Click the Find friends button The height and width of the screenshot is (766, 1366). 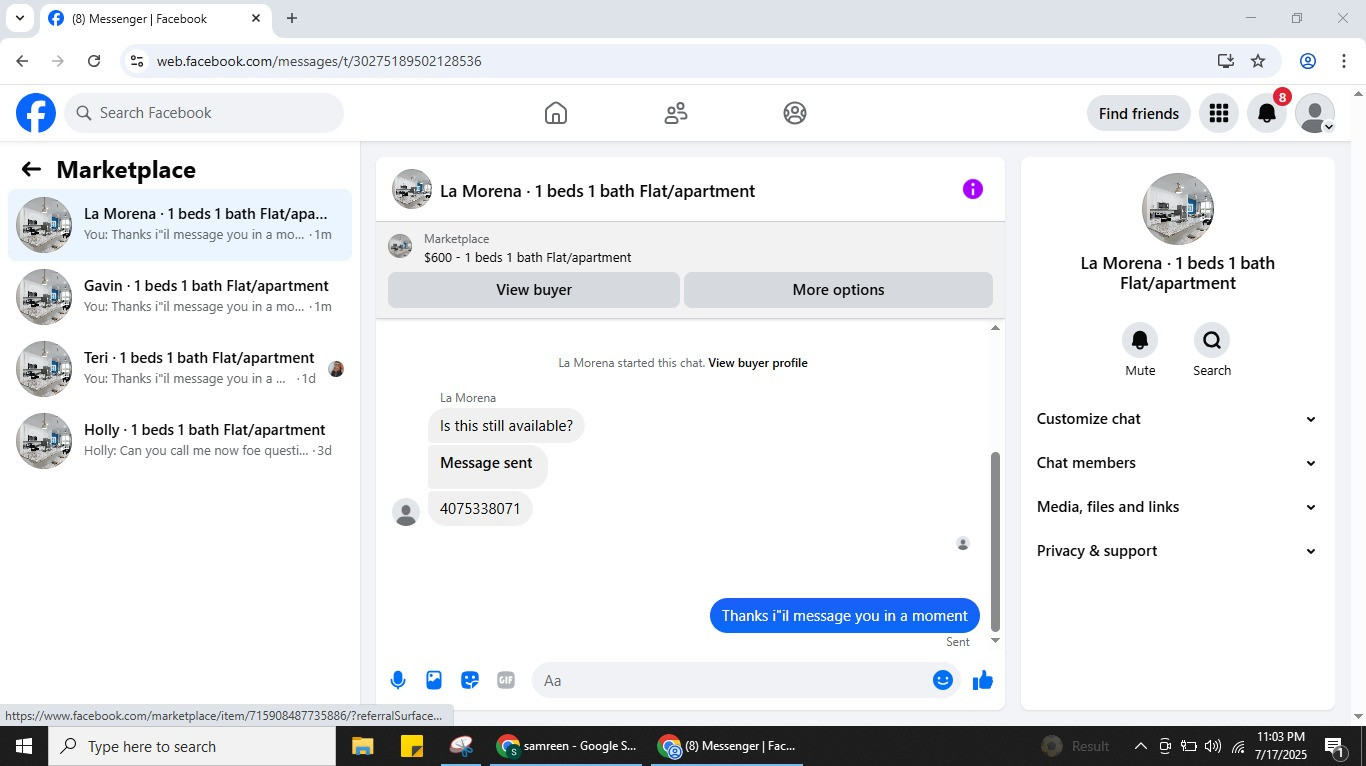1139,113
